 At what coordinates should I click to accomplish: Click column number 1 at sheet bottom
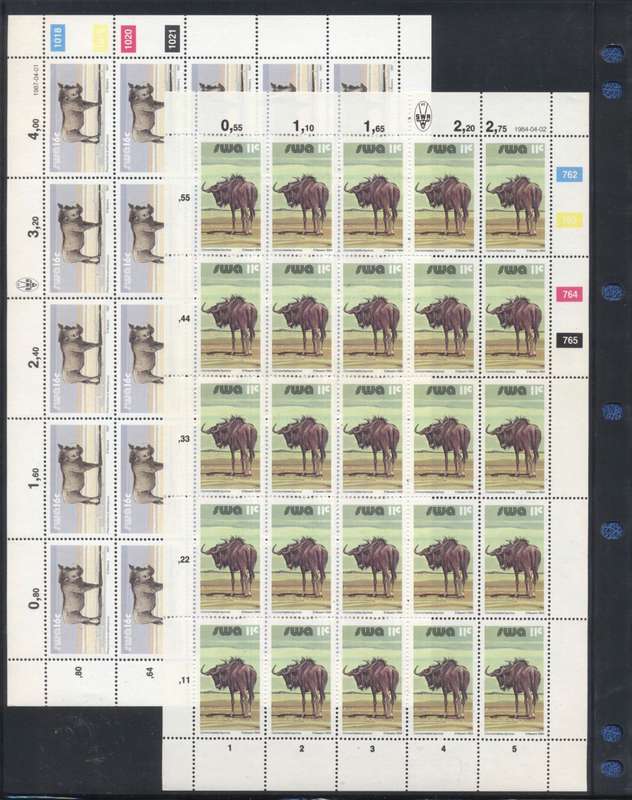(x=230, y=748)
